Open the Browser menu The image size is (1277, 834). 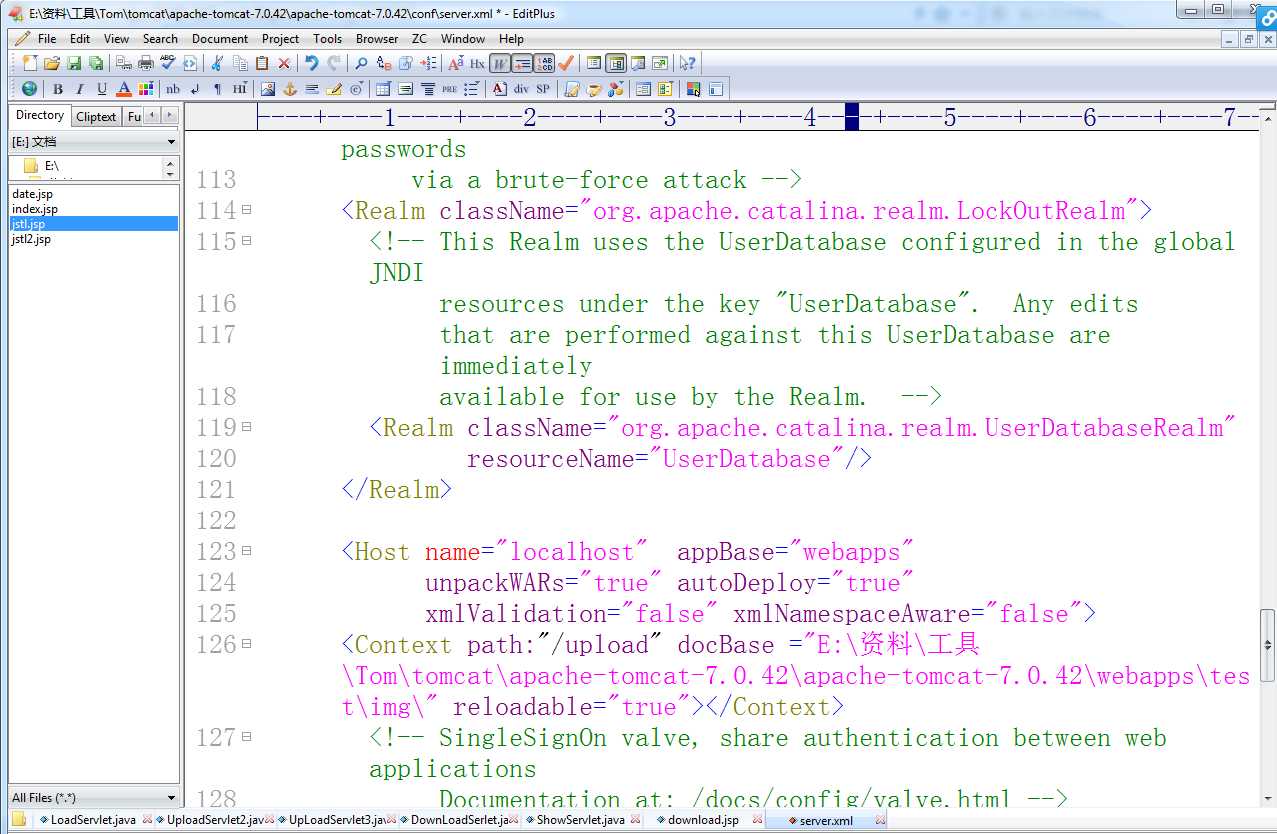point(377,39)
